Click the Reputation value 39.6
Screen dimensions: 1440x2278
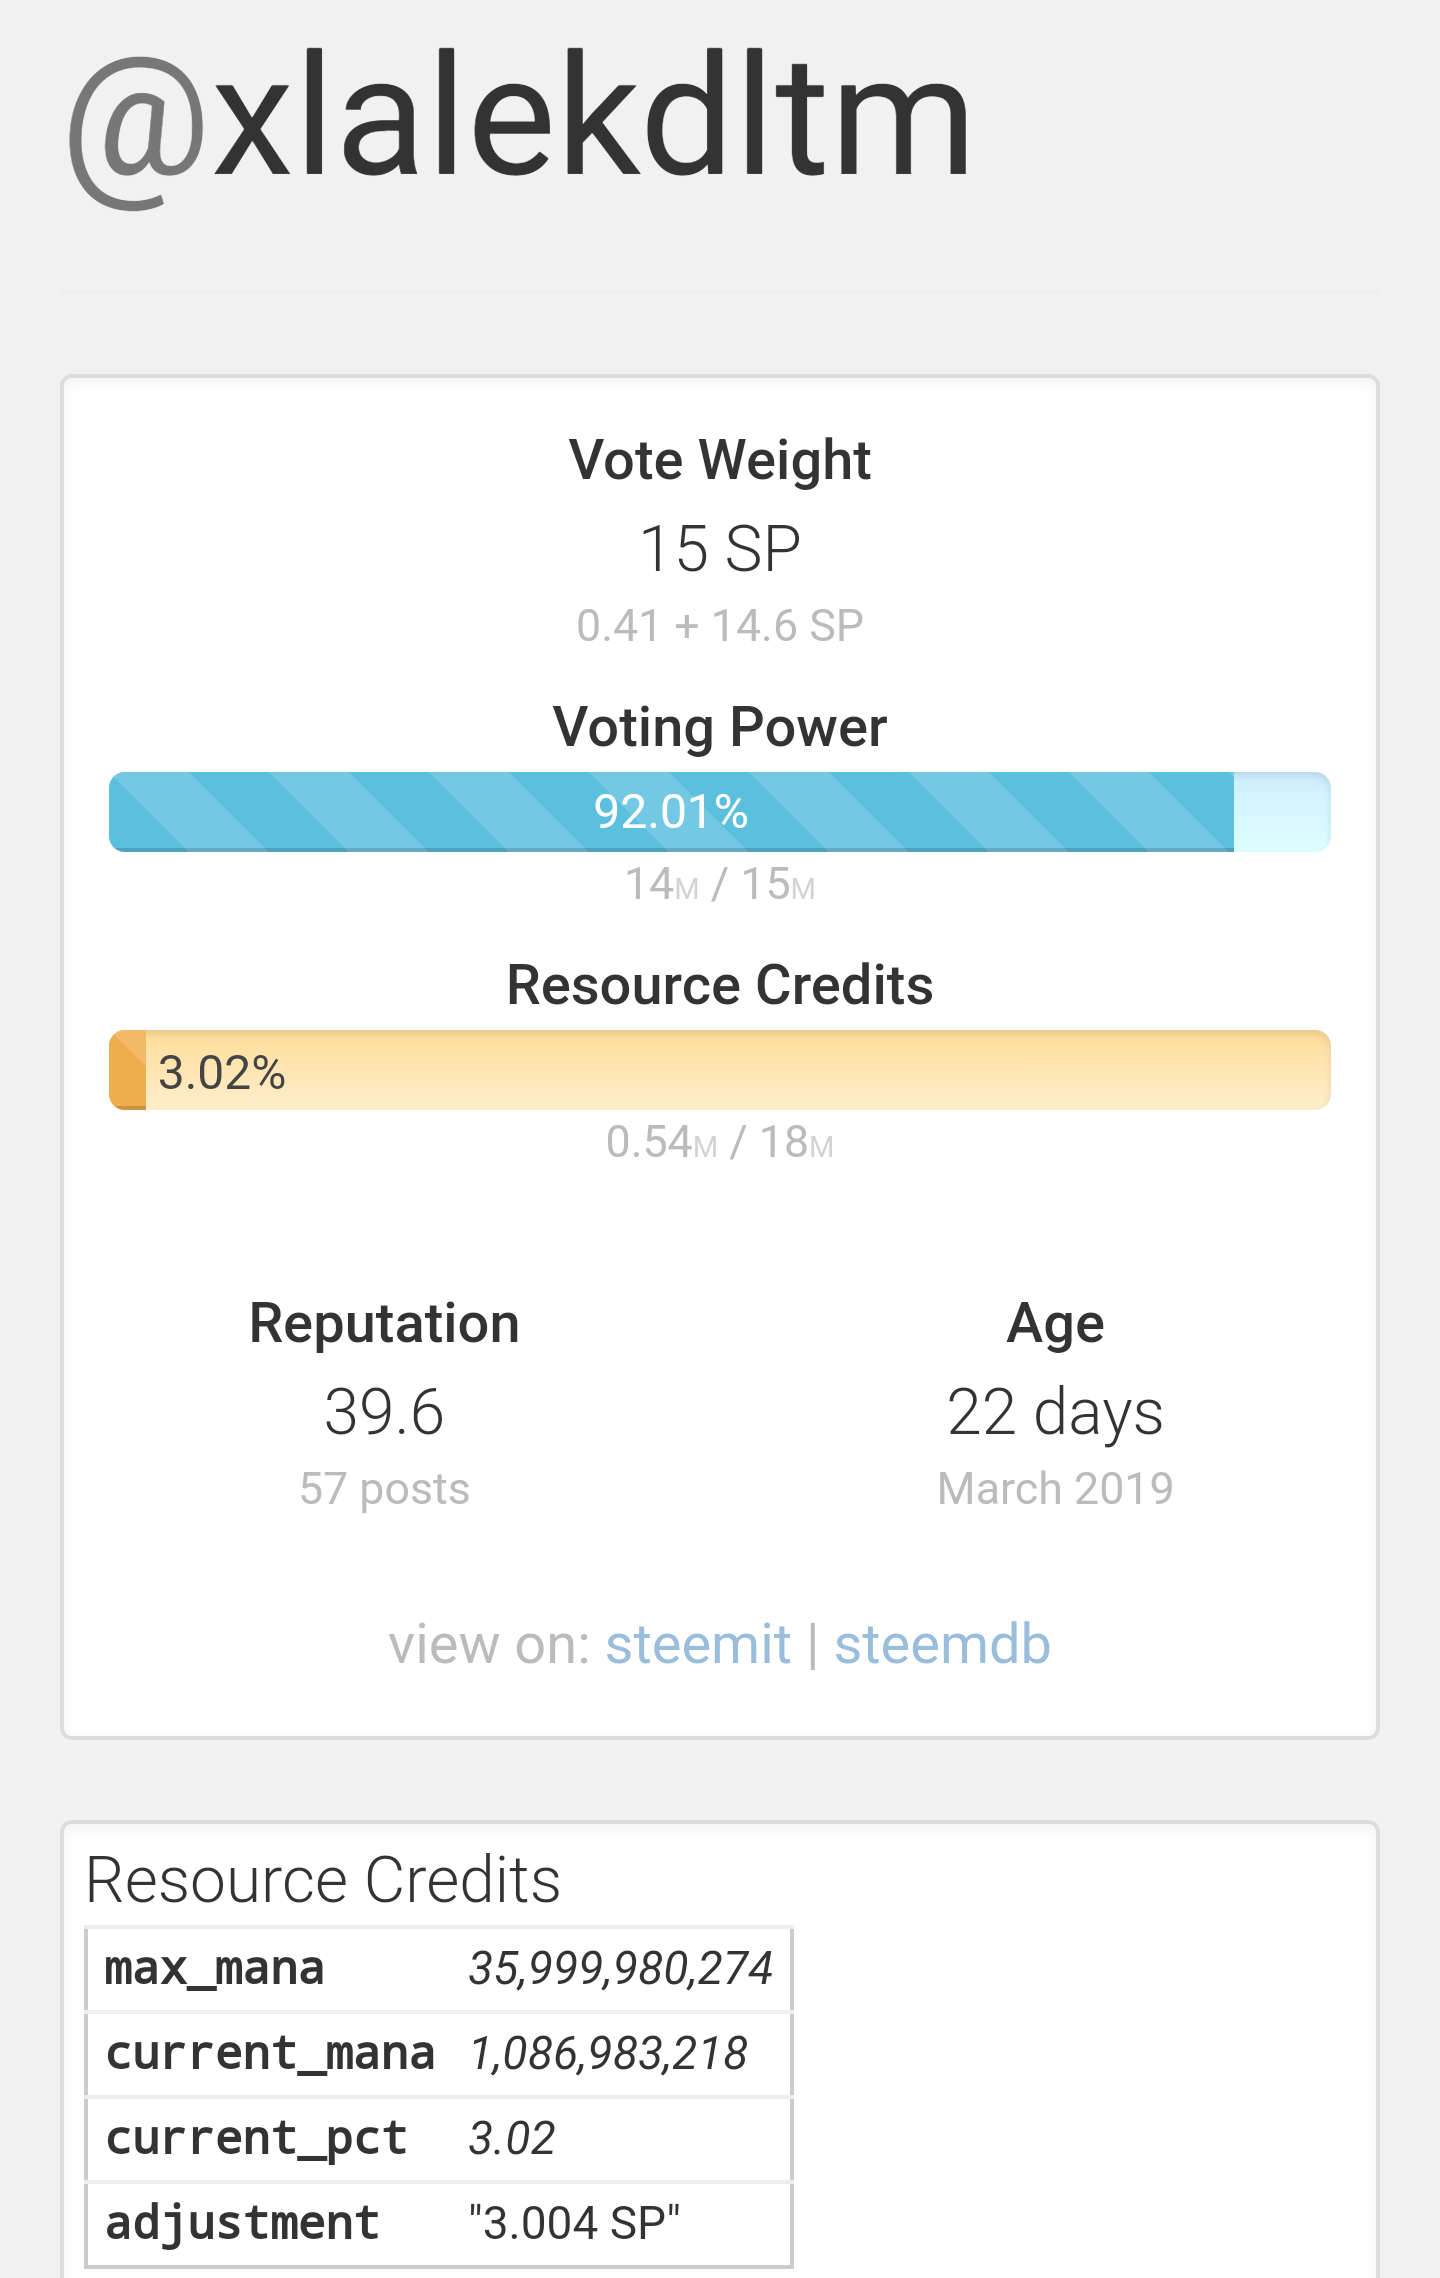click(384, 1412)
